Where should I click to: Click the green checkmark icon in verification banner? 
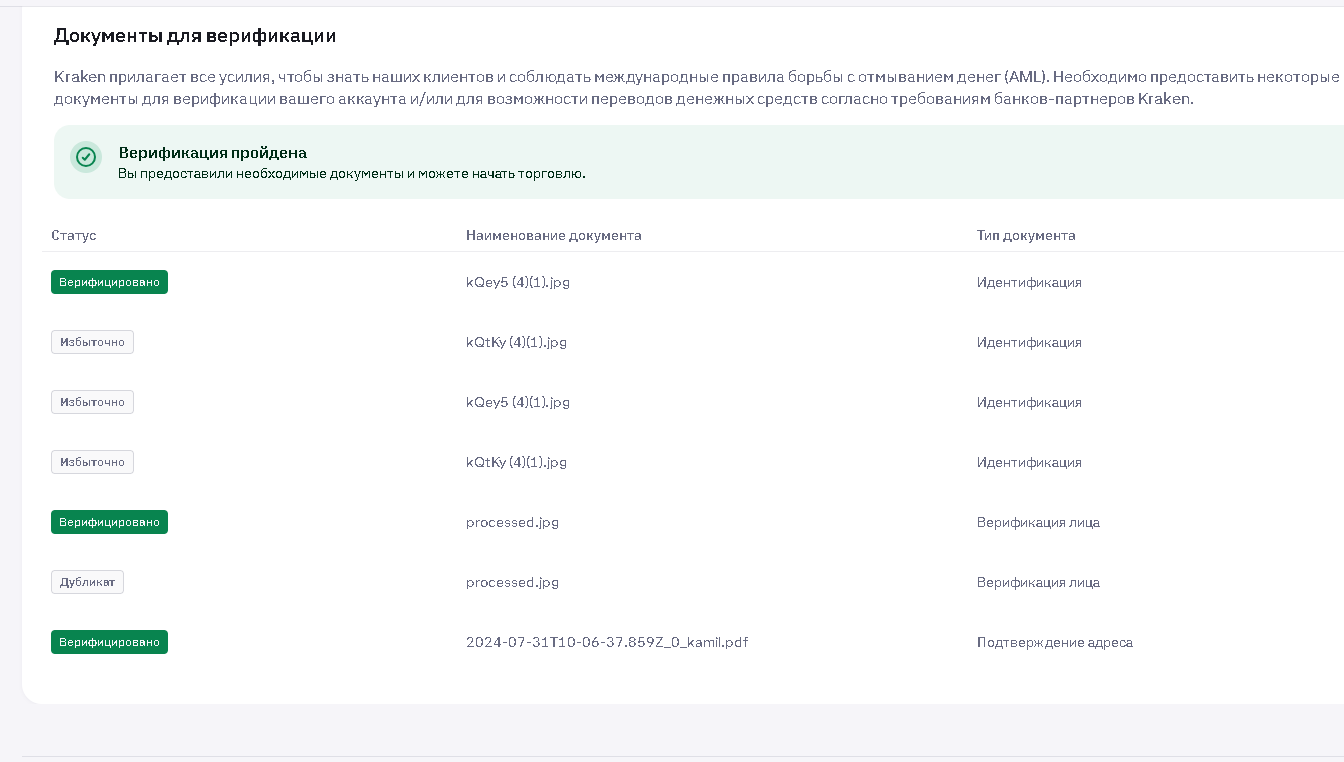(86, 157)
